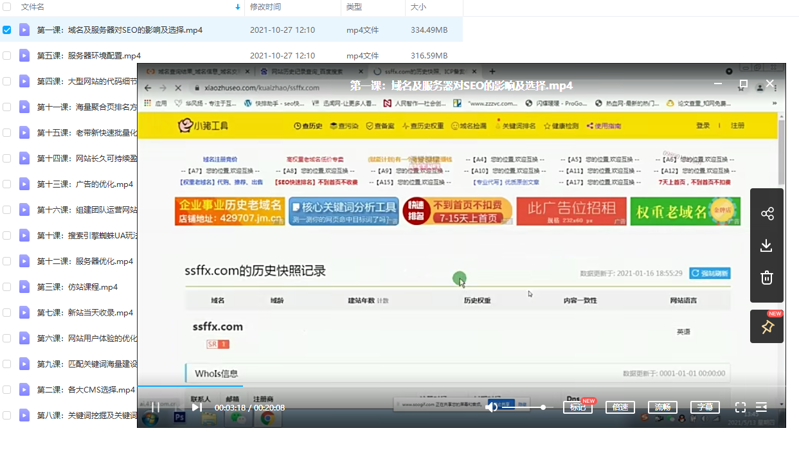Select checkbox for 第十一课 file

(x=7, y=107)
